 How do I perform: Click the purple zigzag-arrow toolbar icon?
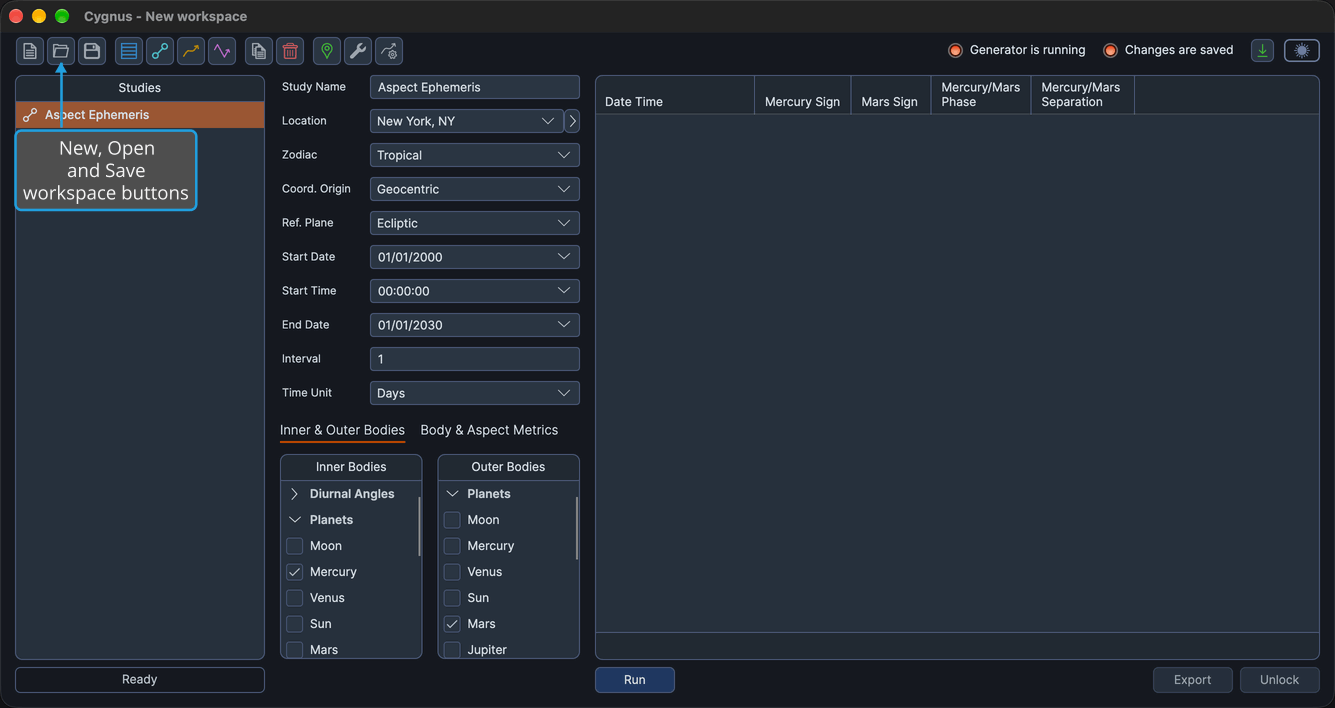[222, 51]
